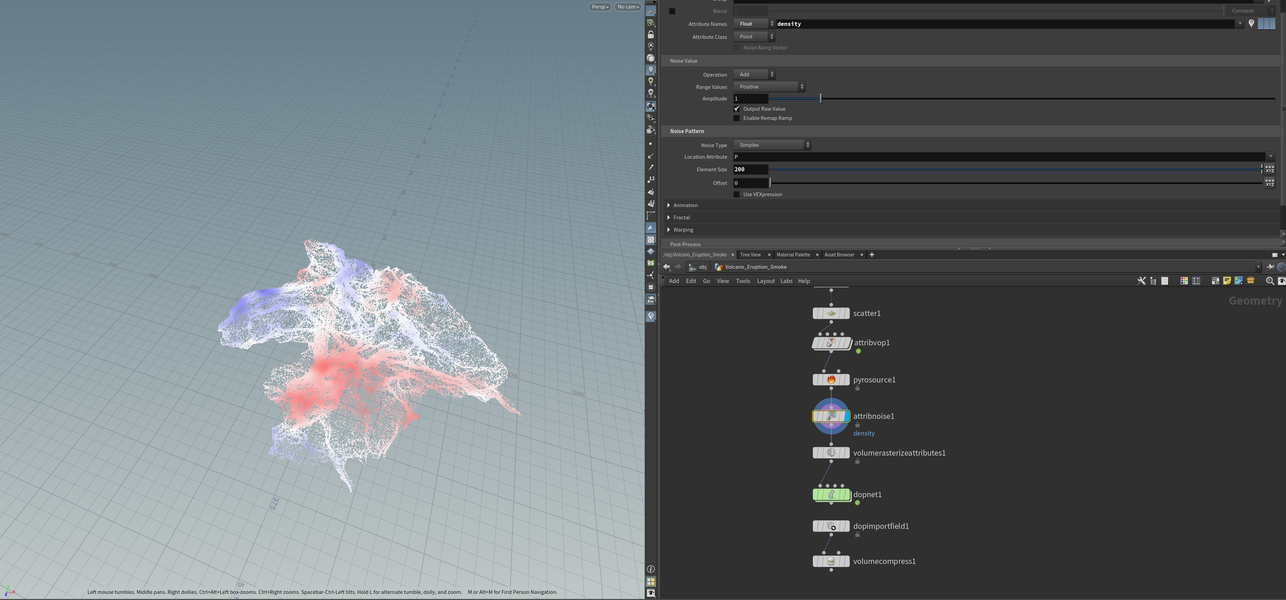This screenshot has height=600, width=1286.
Task: Toggle Noise Along Vector checkbox
Action: click(737, 47)
